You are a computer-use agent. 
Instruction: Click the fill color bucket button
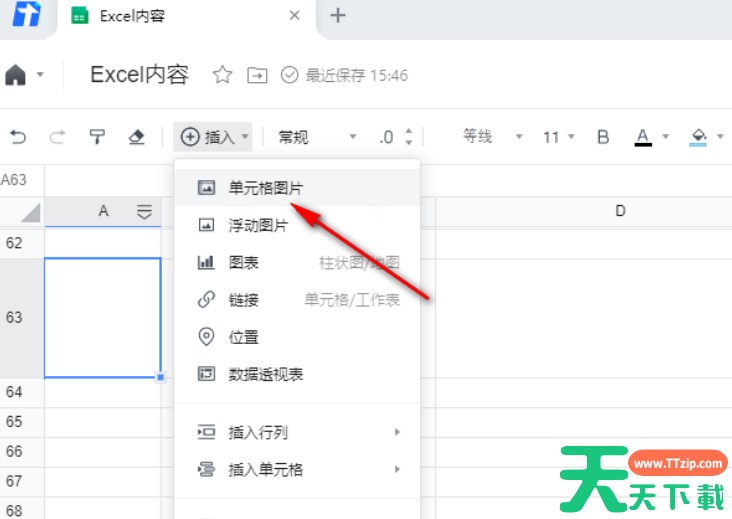point(699,137)
